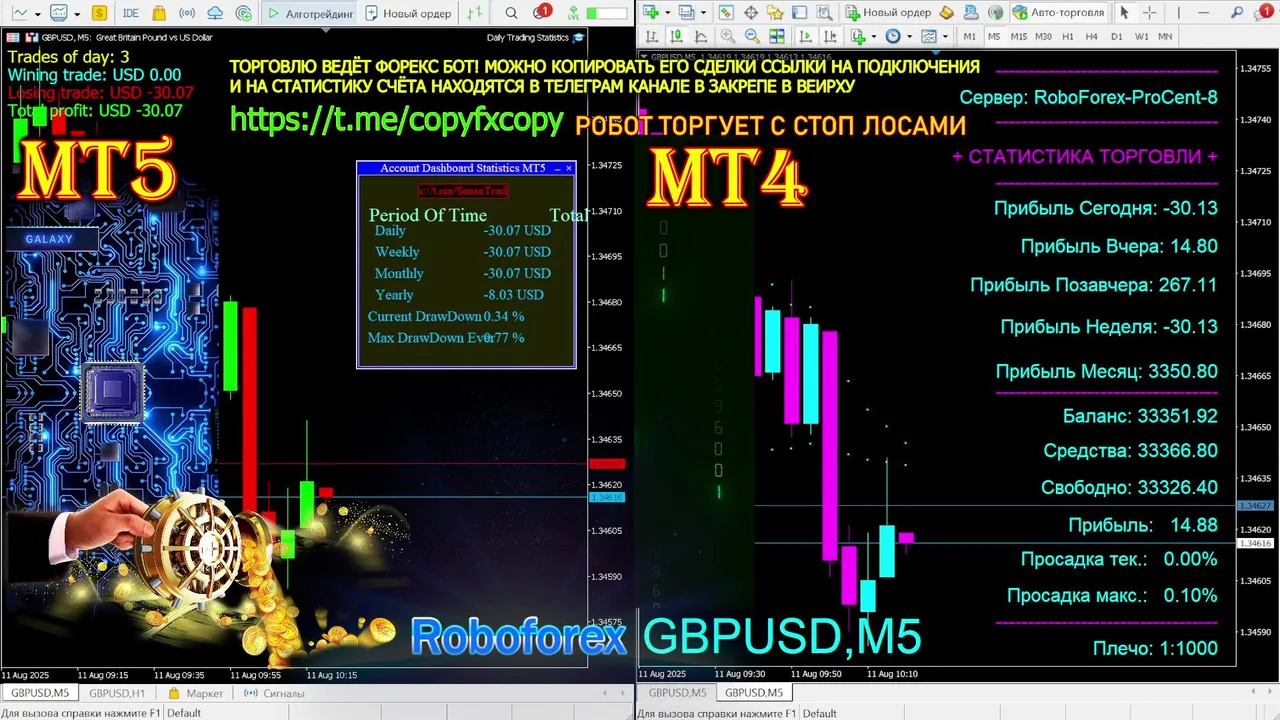This screenshot has width=1280, height=720.
Task: Open the profiles icon in MT4 toolbar
Action: click(x=686, y=12)
